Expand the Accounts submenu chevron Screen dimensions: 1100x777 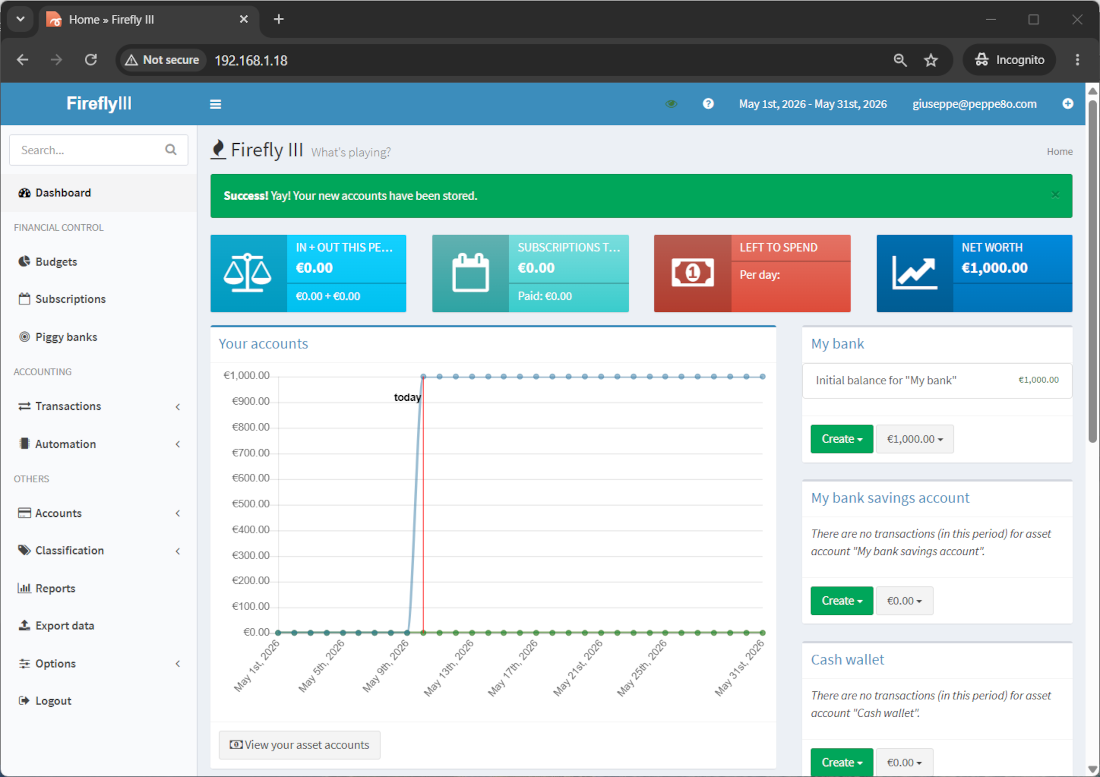pos(177,513)
